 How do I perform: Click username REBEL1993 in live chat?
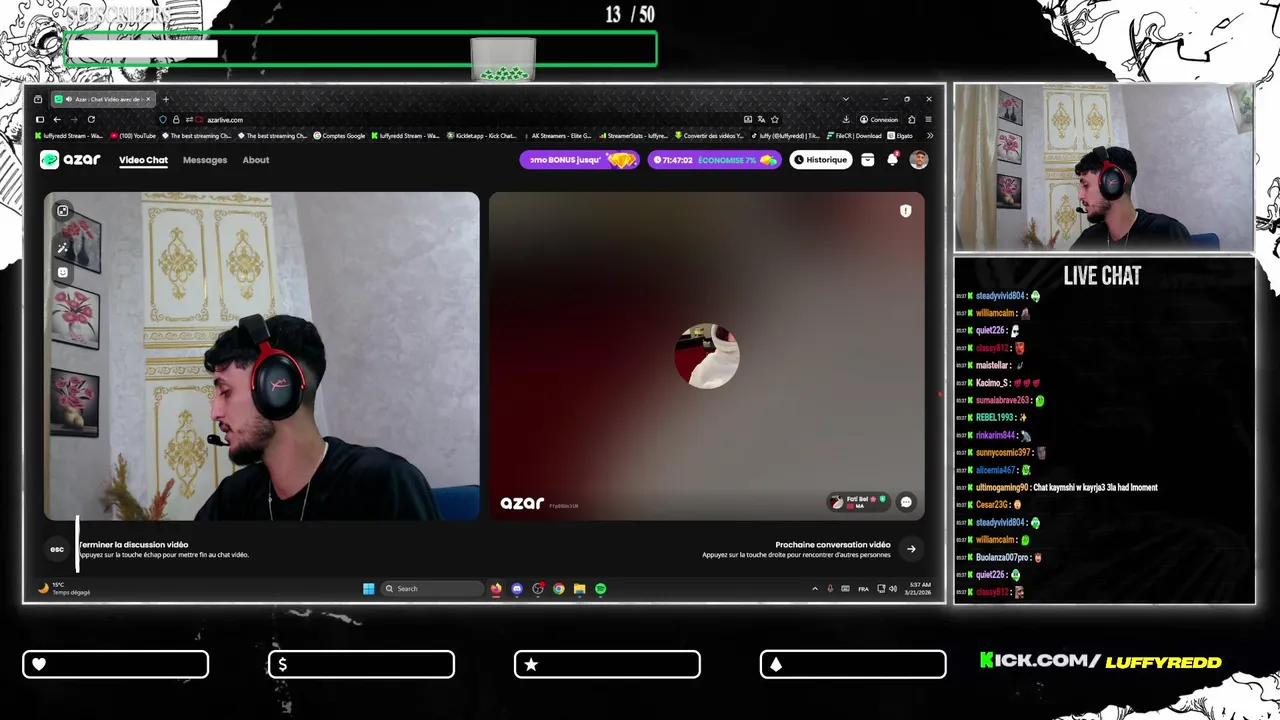coord(995,418)
